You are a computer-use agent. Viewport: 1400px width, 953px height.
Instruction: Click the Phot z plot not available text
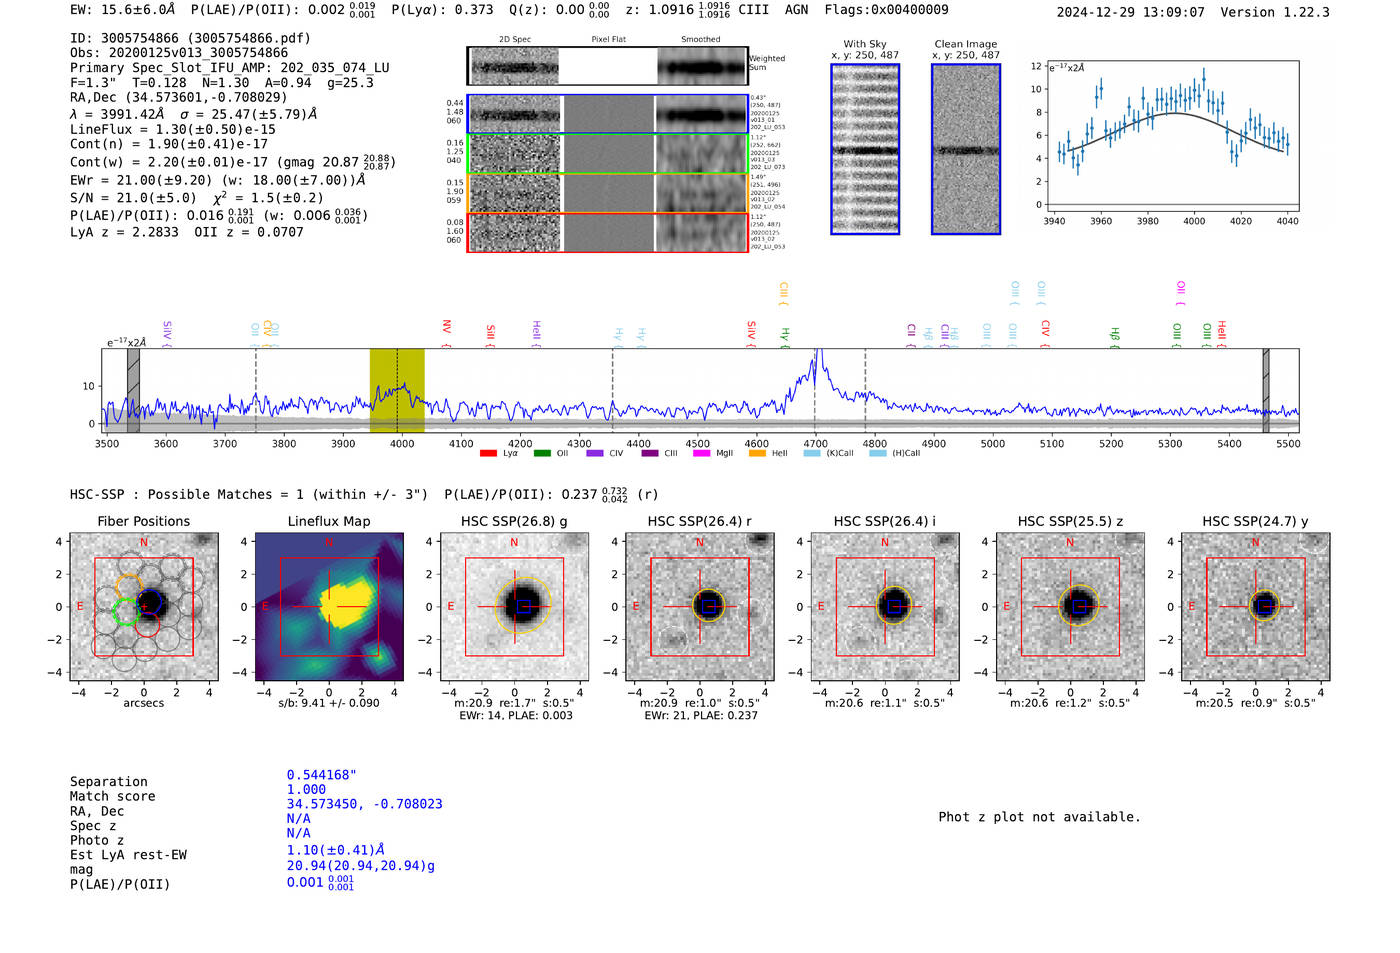click(x=1039, y=817)
